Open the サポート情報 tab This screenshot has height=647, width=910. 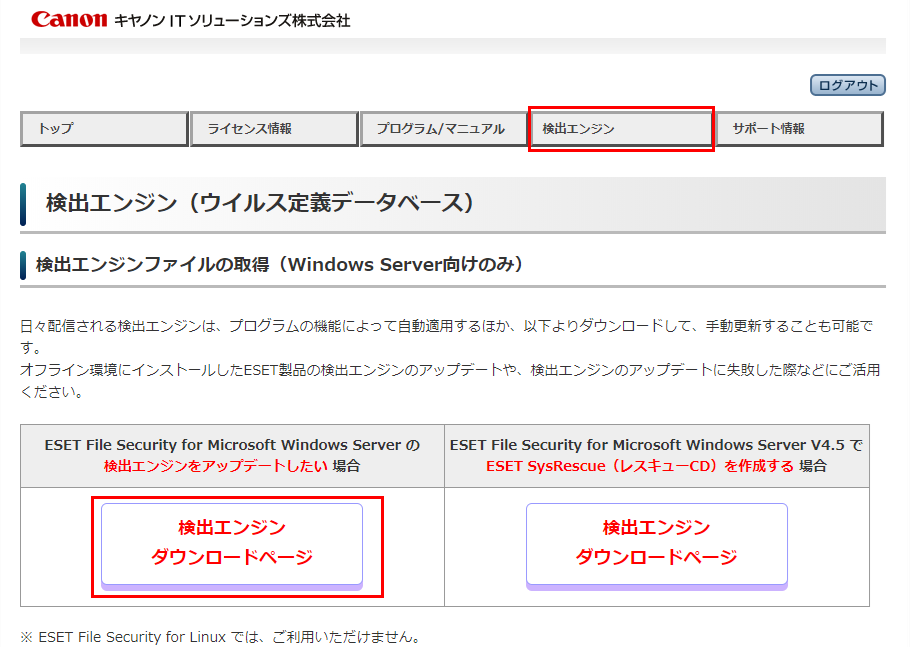point(799,129)
